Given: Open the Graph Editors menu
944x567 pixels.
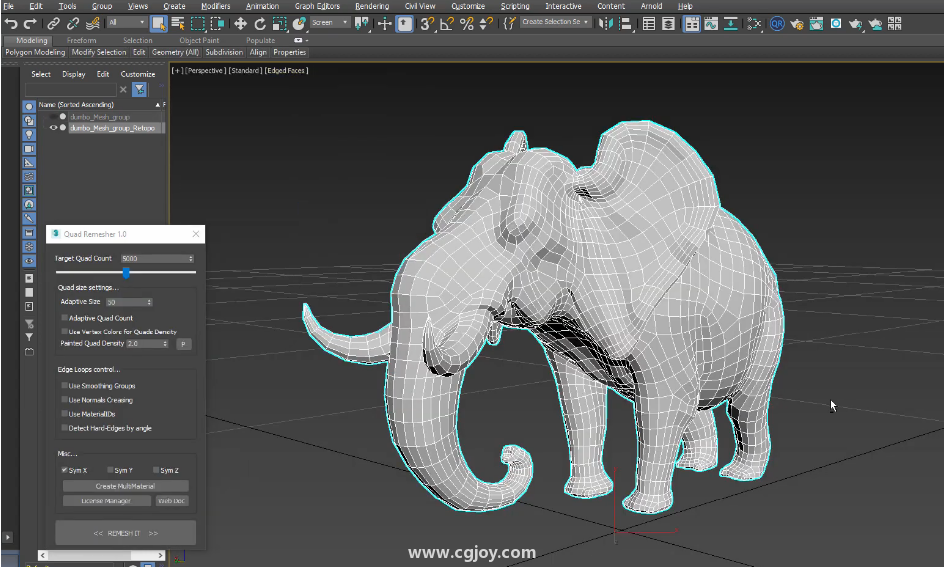Looking at the screenshot, I should tap(317, 6).
